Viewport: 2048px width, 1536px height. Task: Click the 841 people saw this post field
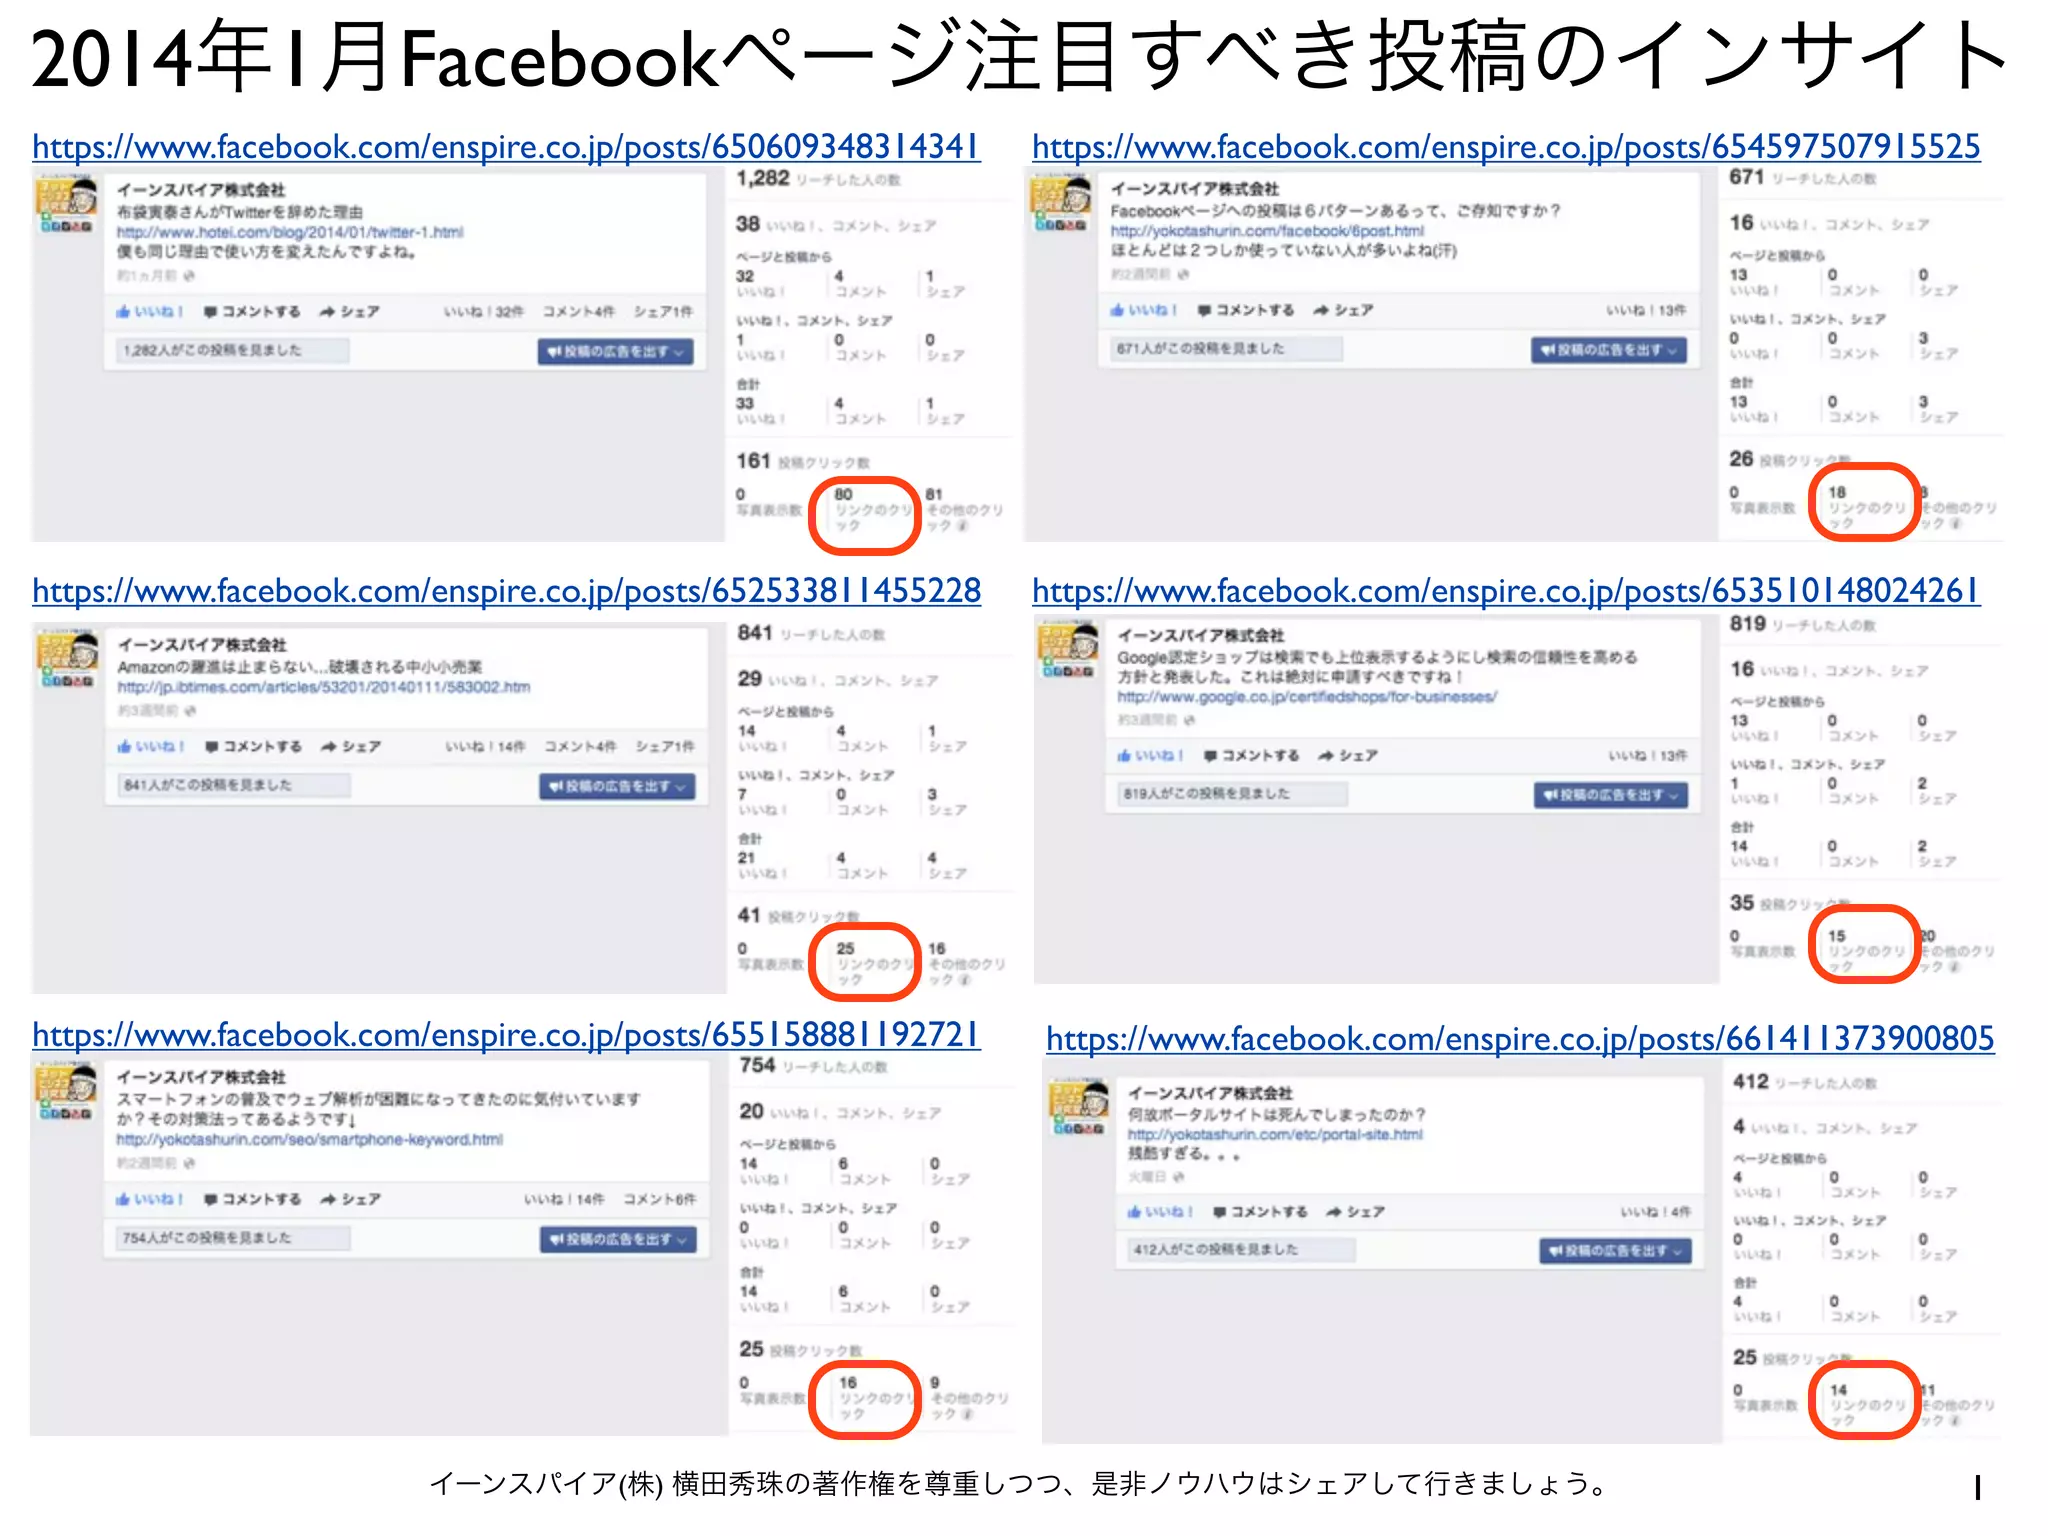(230, 786)
